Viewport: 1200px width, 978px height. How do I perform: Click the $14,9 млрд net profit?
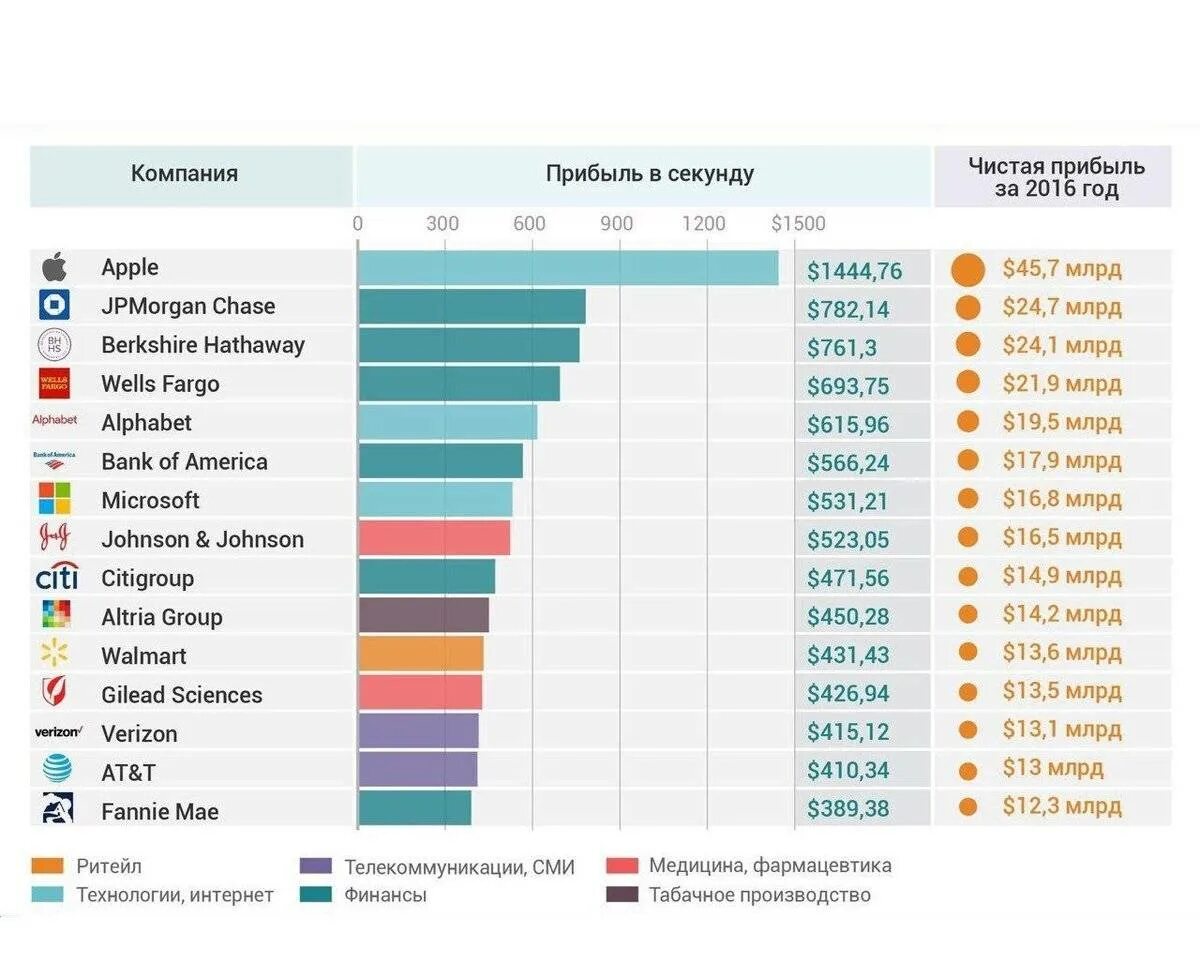point(1062,576)
